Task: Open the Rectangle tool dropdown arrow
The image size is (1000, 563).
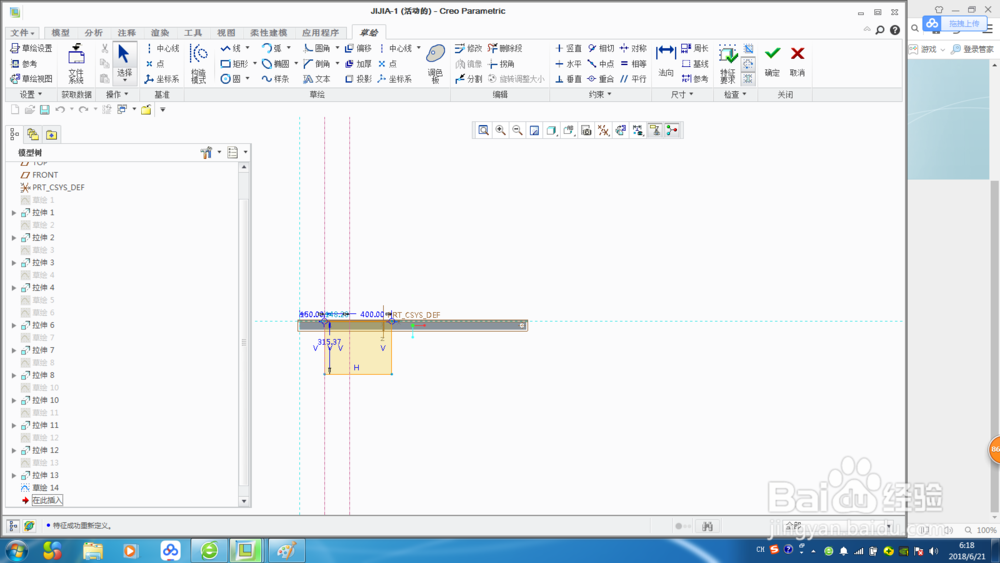Action: 254,64
